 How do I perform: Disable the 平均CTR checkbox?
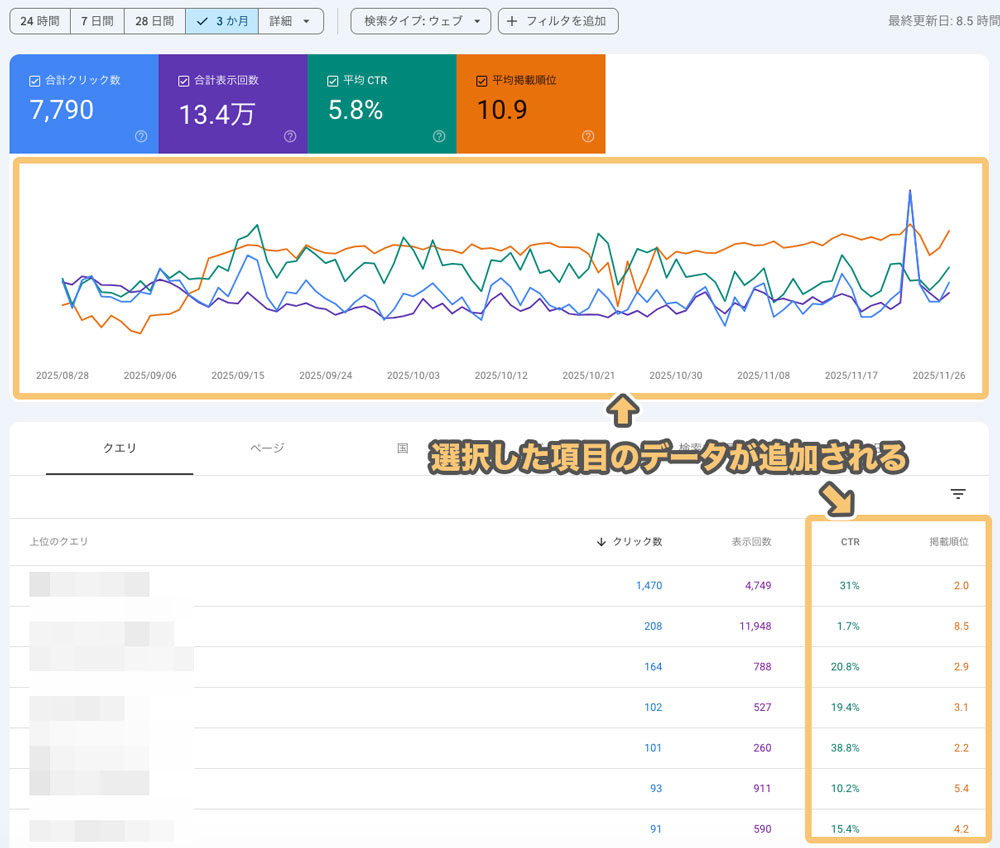tap(333, 80)
